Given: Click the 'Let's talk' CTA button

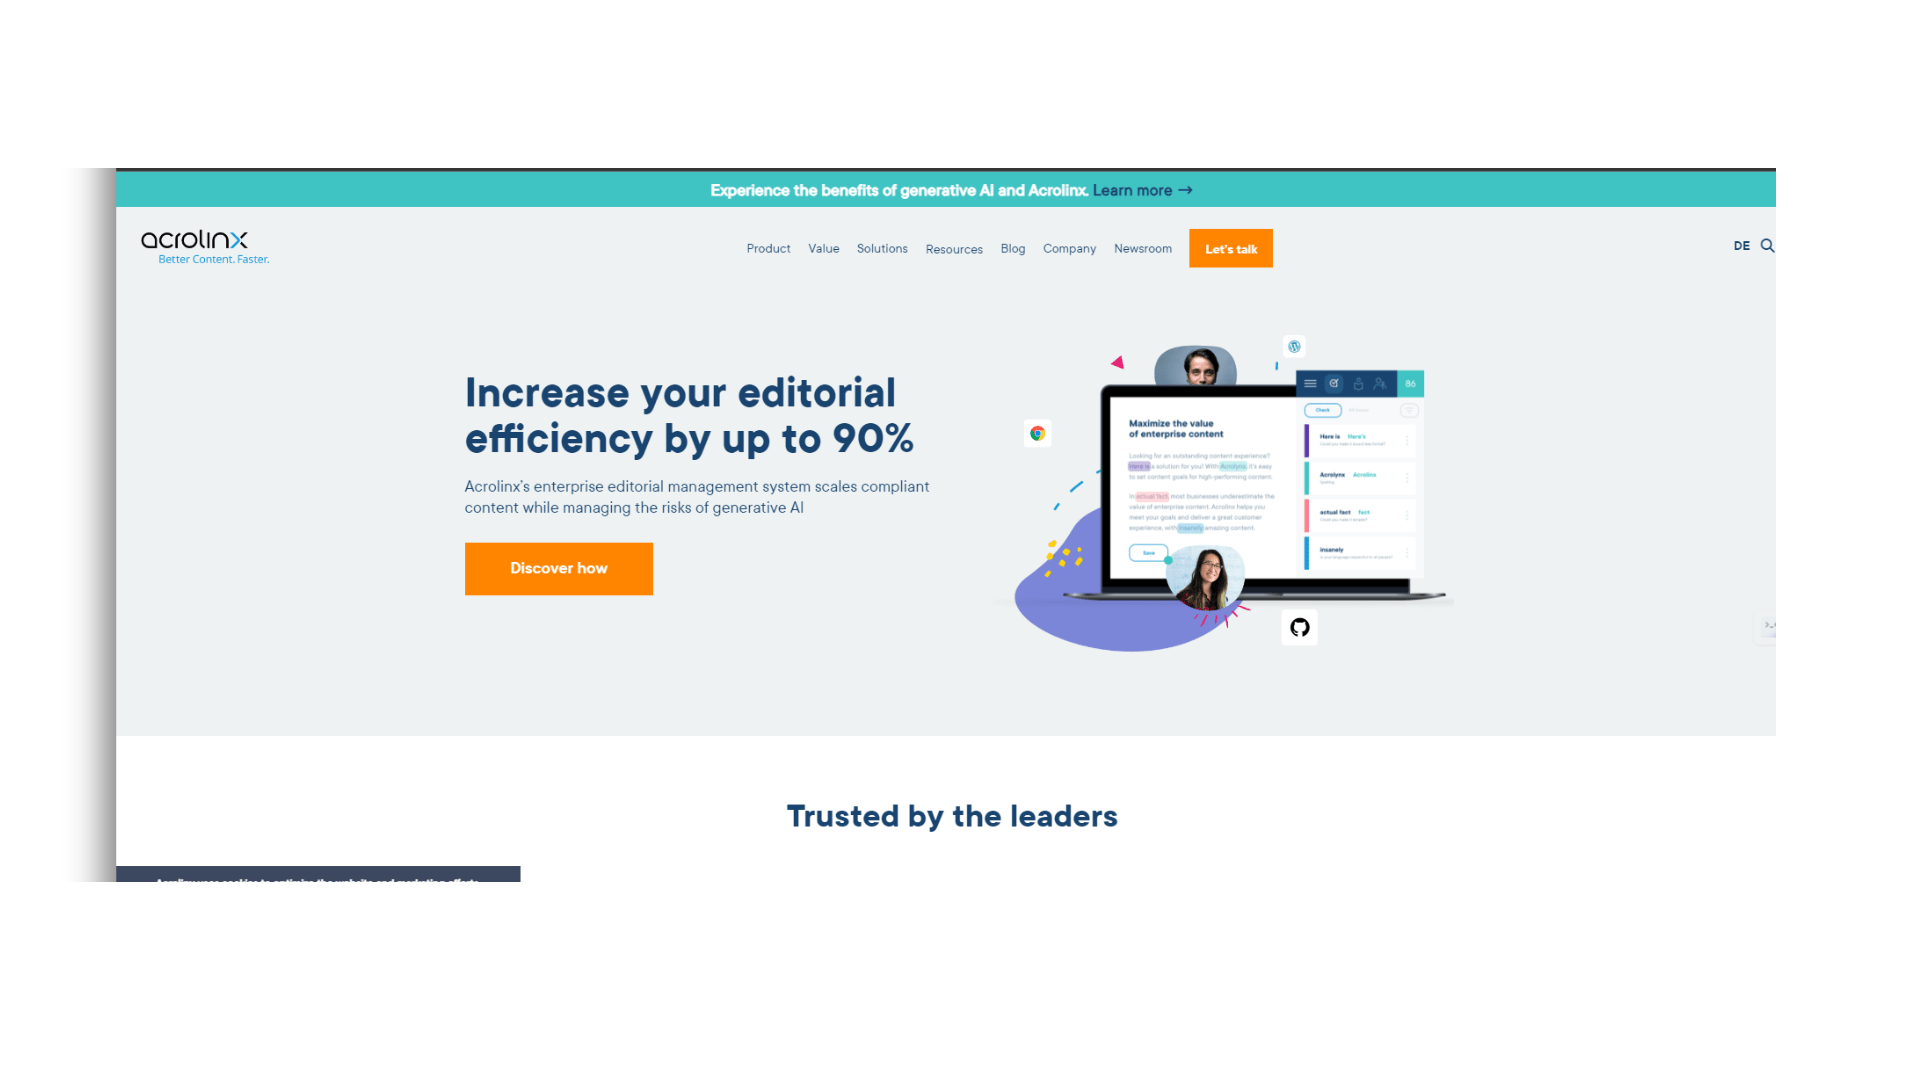Looking at the screenshot, I should click(x=1230, y=248).
